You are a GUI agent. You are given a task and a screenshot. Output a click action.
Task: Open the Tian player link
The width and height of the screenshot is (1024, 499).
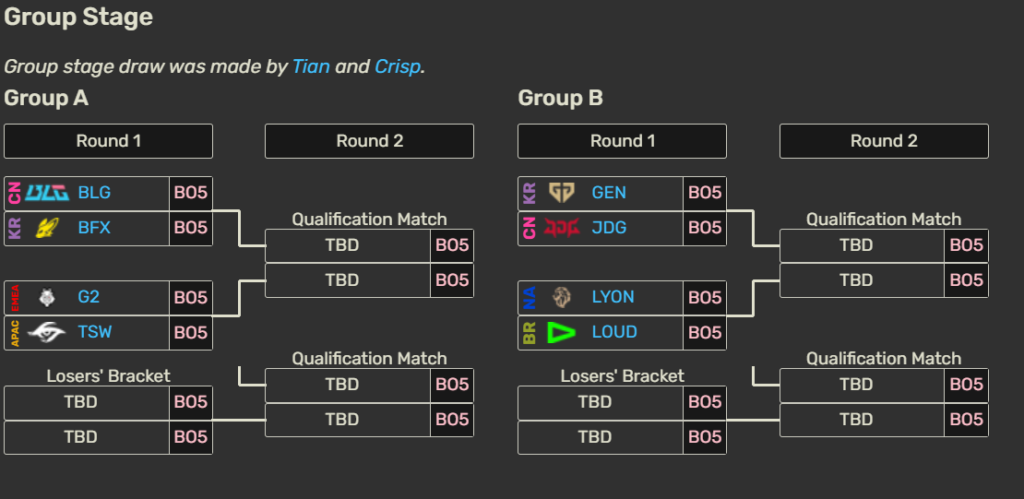click(311, 67)
